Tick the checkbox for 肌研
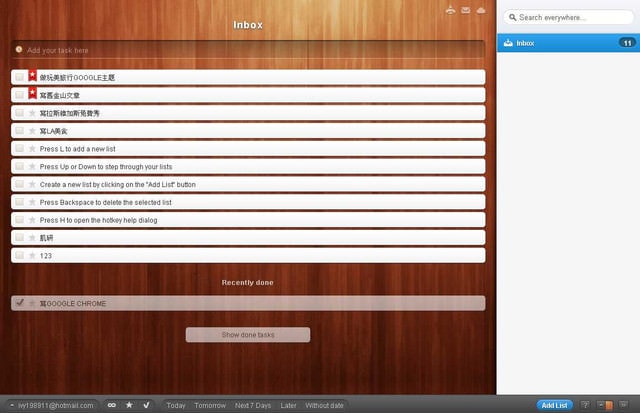 (x=19, y=237)
